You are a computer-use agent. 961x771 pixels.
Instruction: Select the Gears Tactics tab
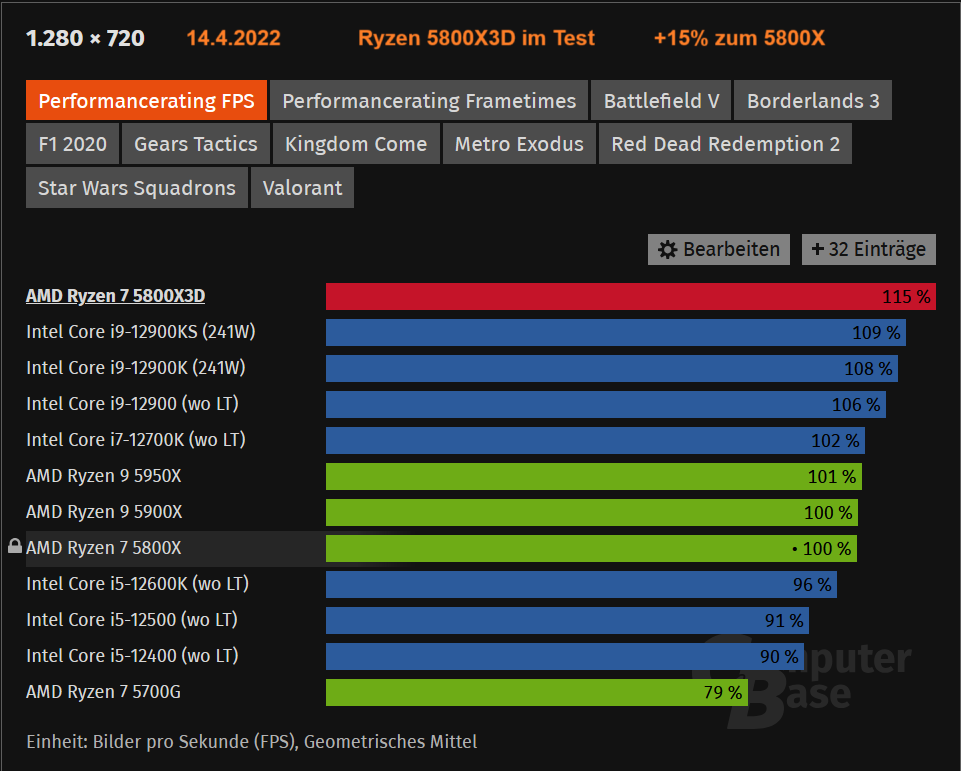(x=196, y=144)
